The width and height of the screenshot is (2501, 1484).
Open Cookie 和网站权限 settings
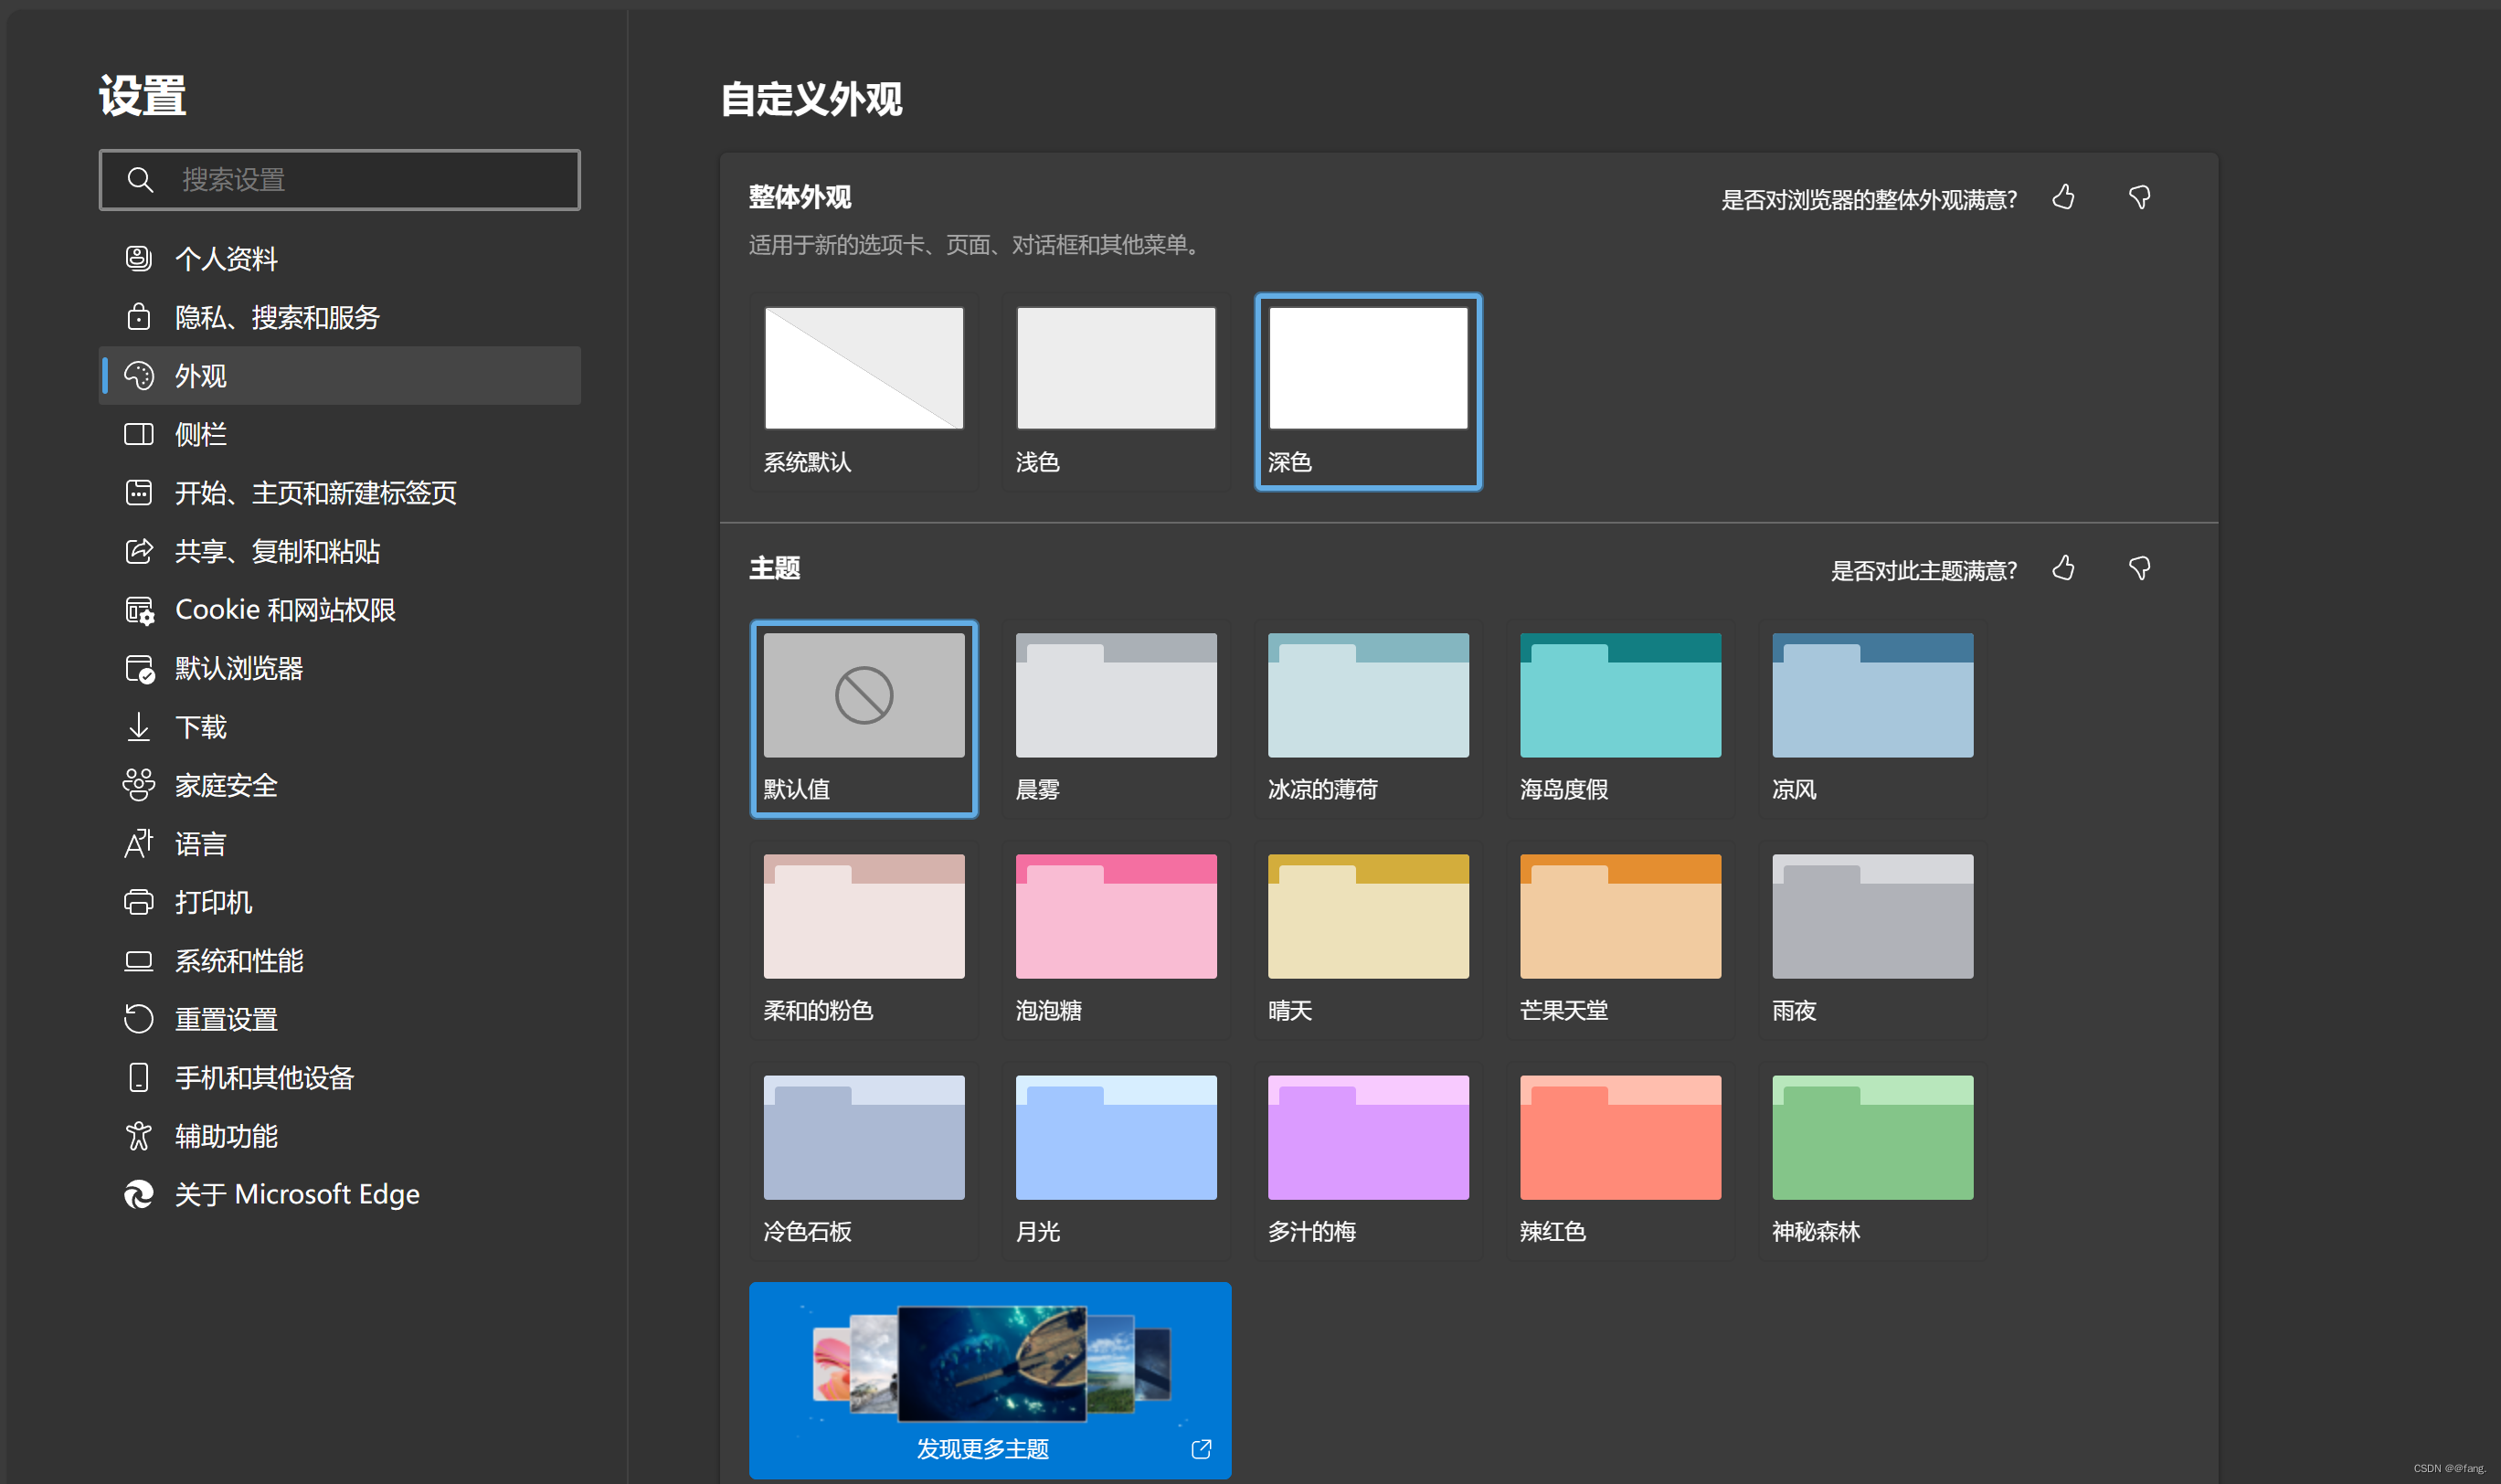287,609
